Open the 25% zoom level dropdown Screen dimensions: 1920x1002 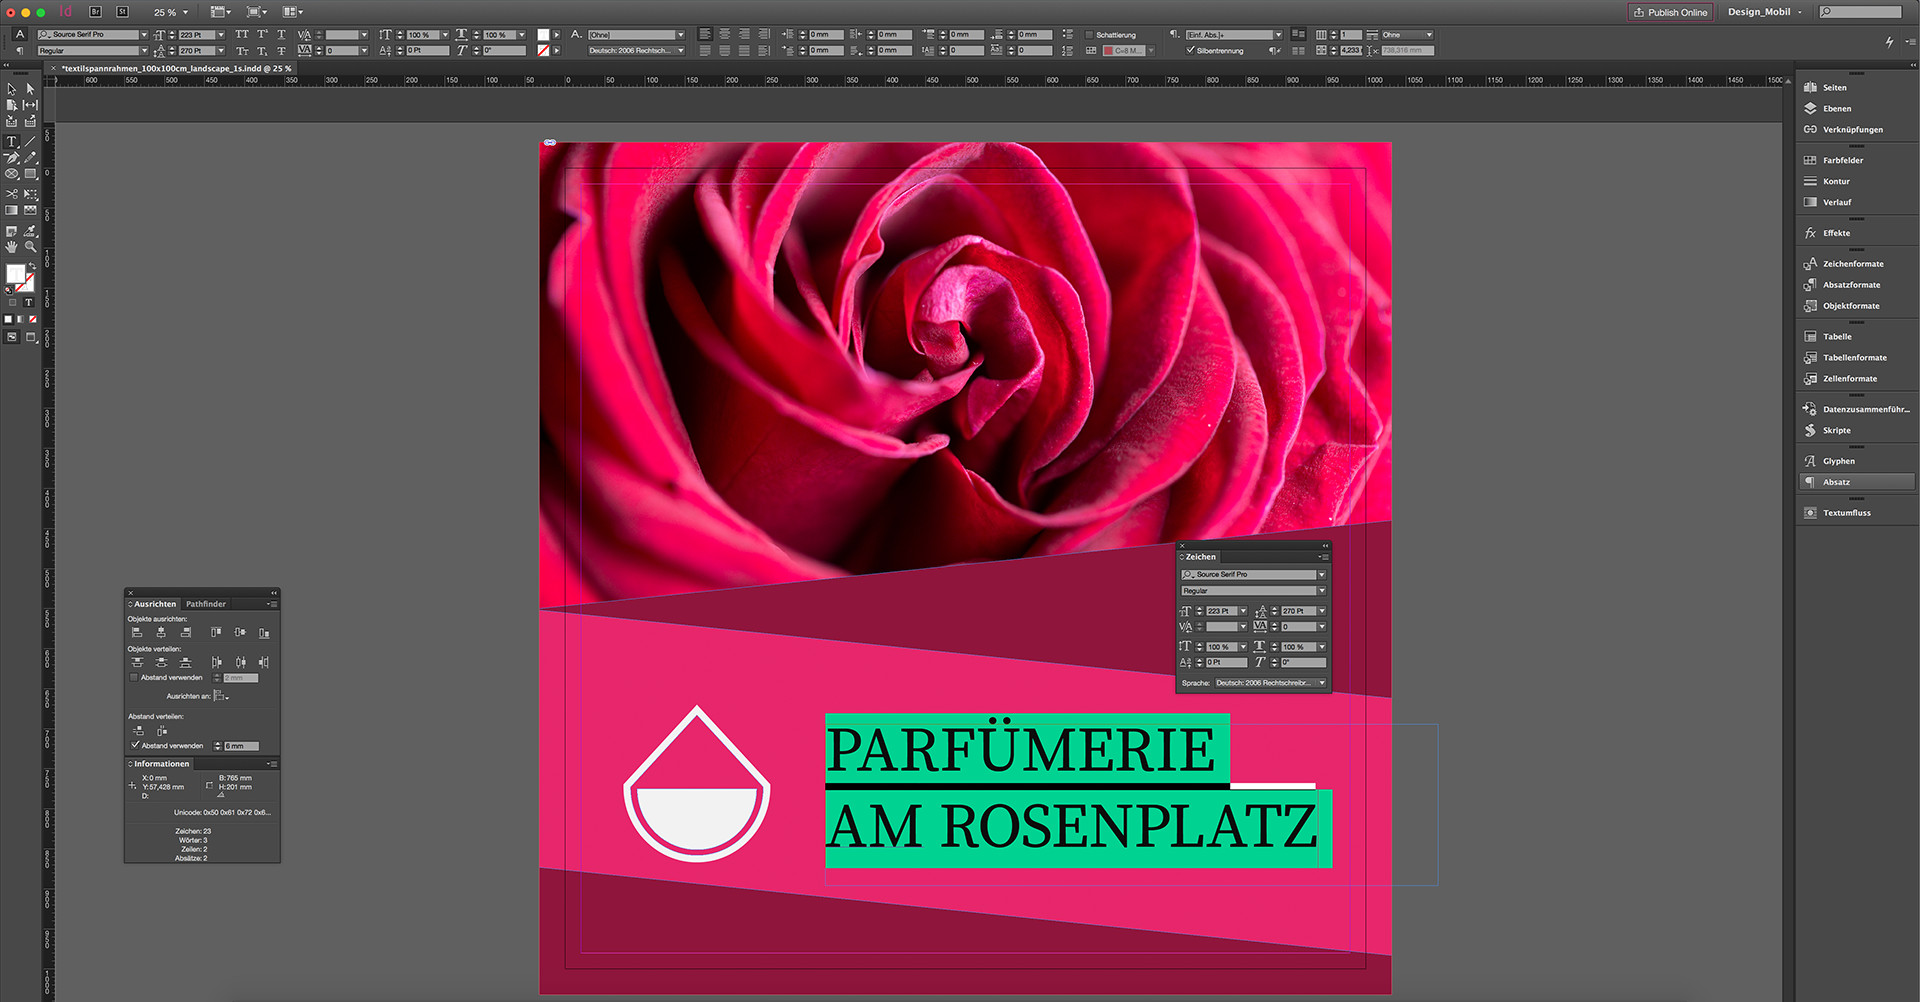[x=186, y=12]
